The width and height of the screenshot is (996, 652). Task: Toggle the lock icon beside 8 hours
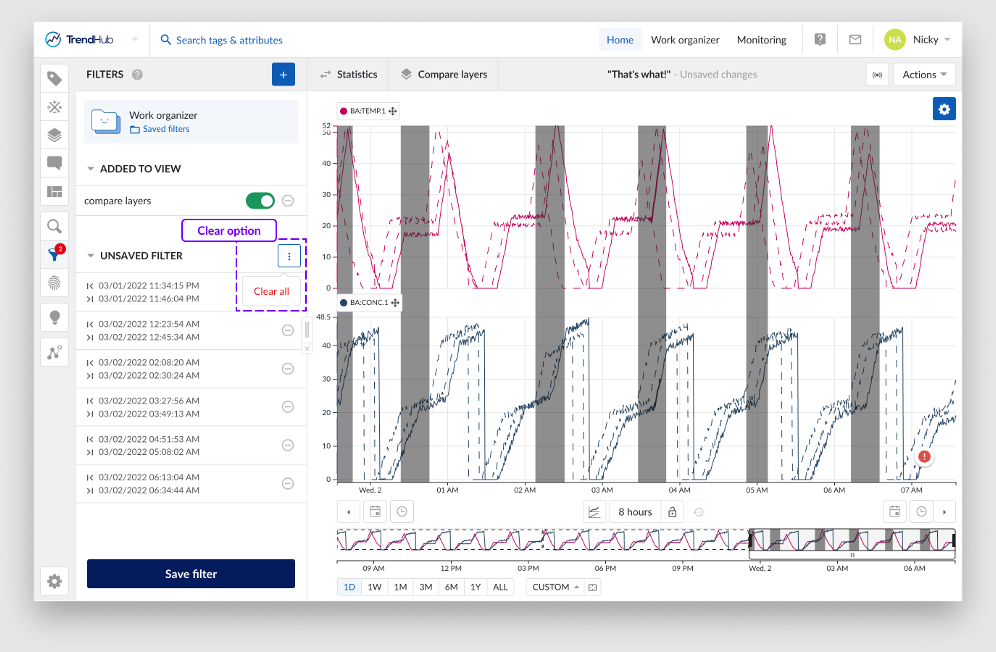click(x=672, y=512)
